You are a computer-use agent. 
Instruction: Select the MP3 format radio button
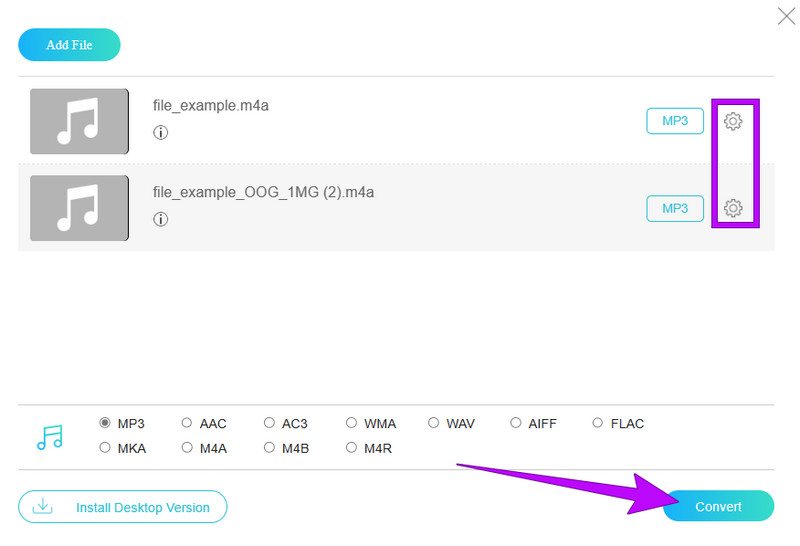[x=105, y=423]
